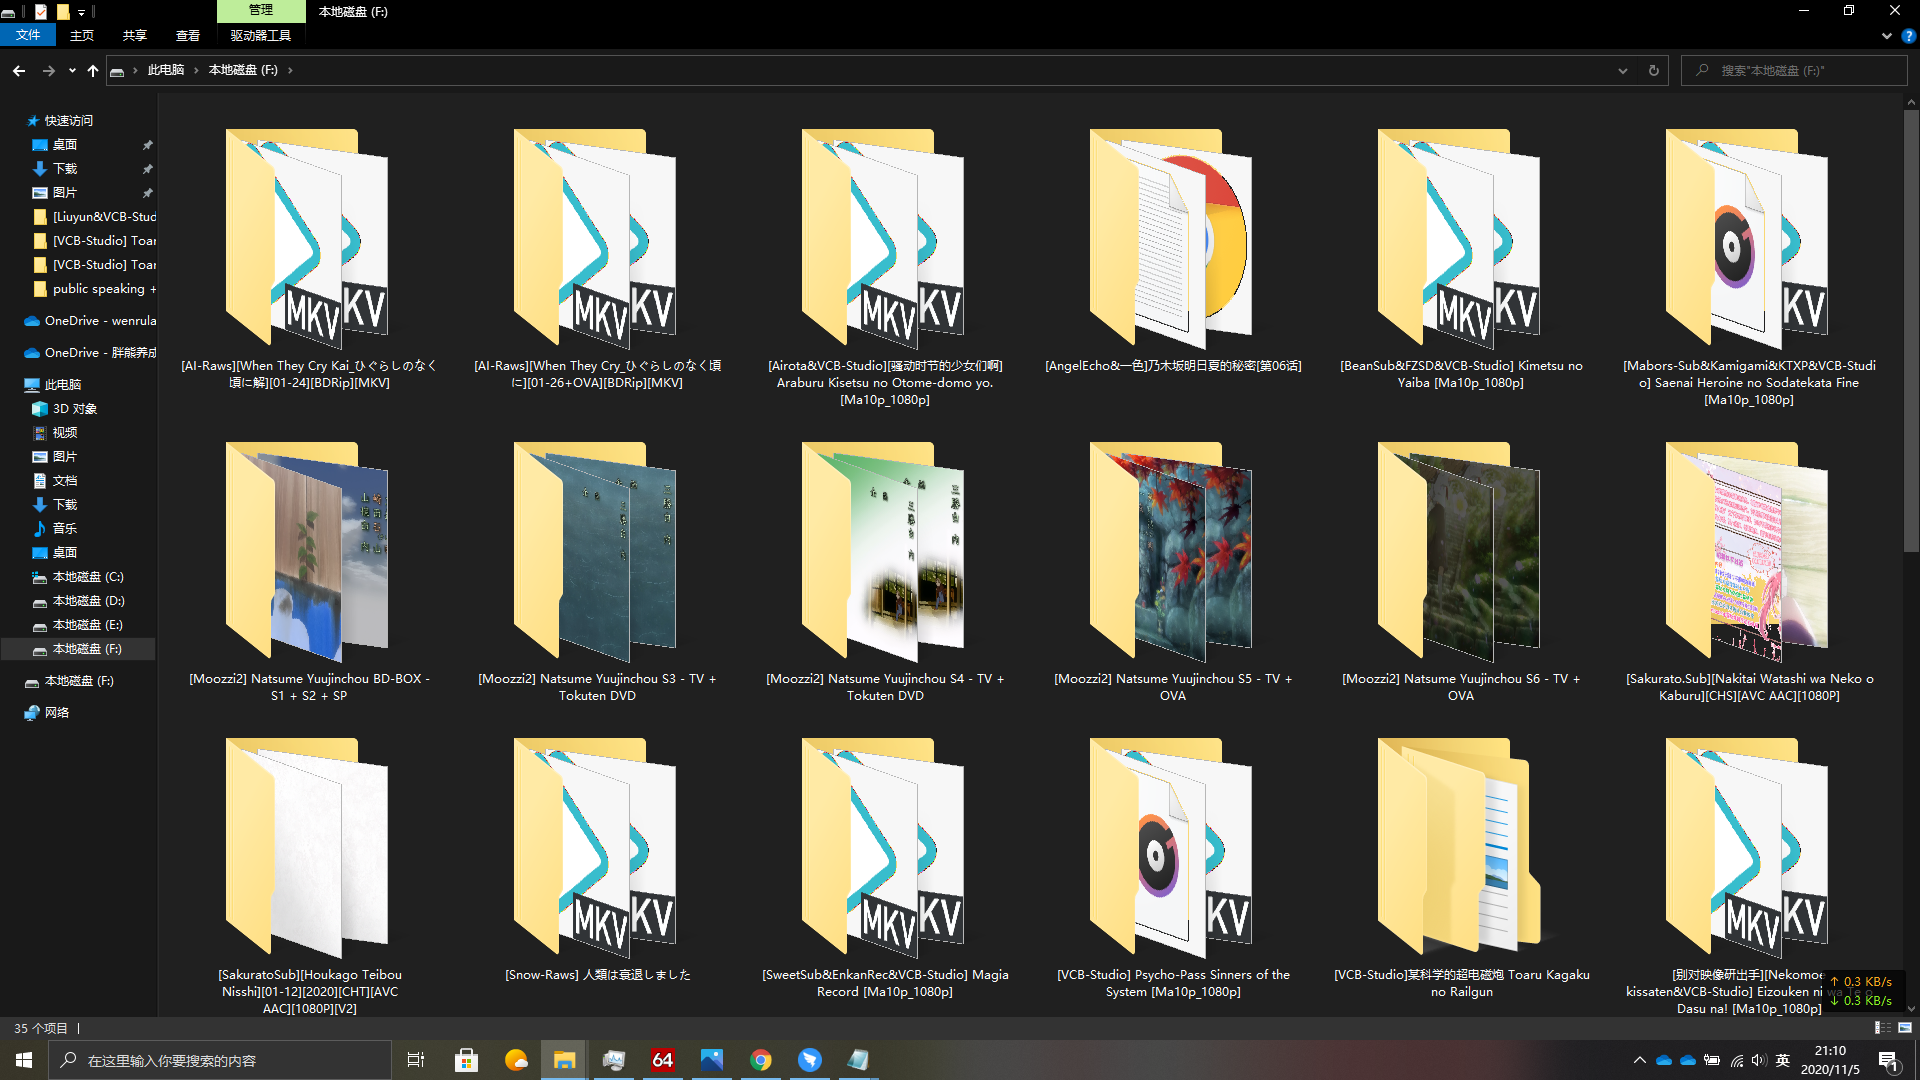Screen dimensions: 1920x1080
Task: Select Toaru Kagaku no Railgun folder
Action: click(x=1461, y=868)
